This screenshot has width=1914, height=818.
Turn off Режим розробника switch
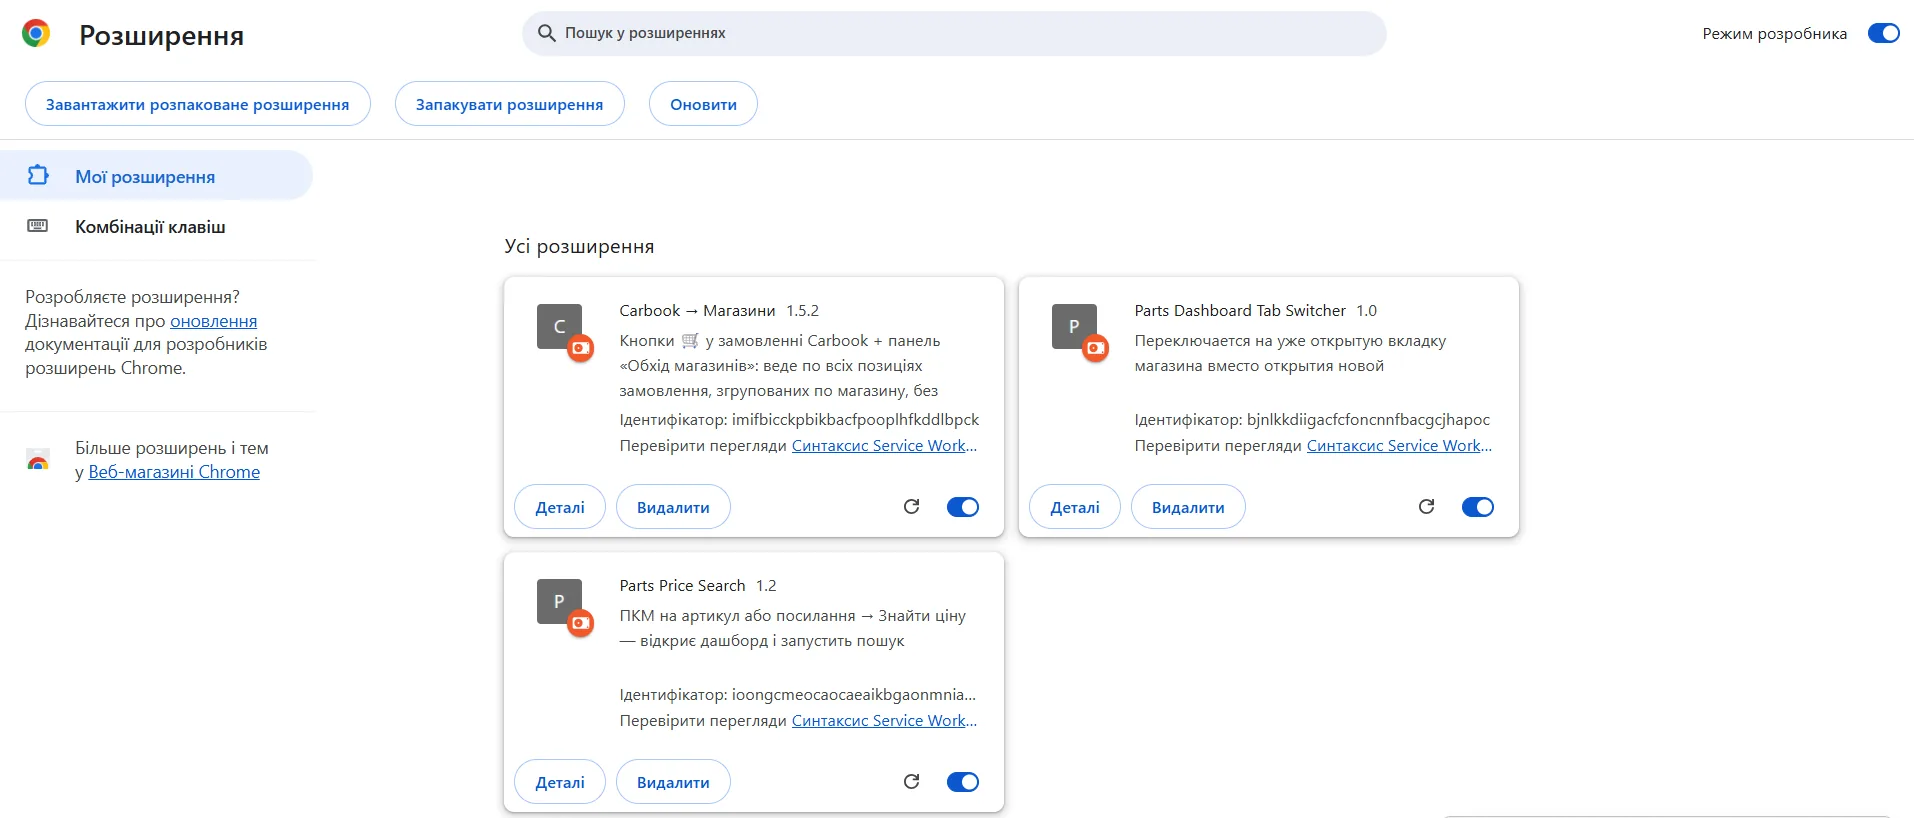click(1883, 33)
